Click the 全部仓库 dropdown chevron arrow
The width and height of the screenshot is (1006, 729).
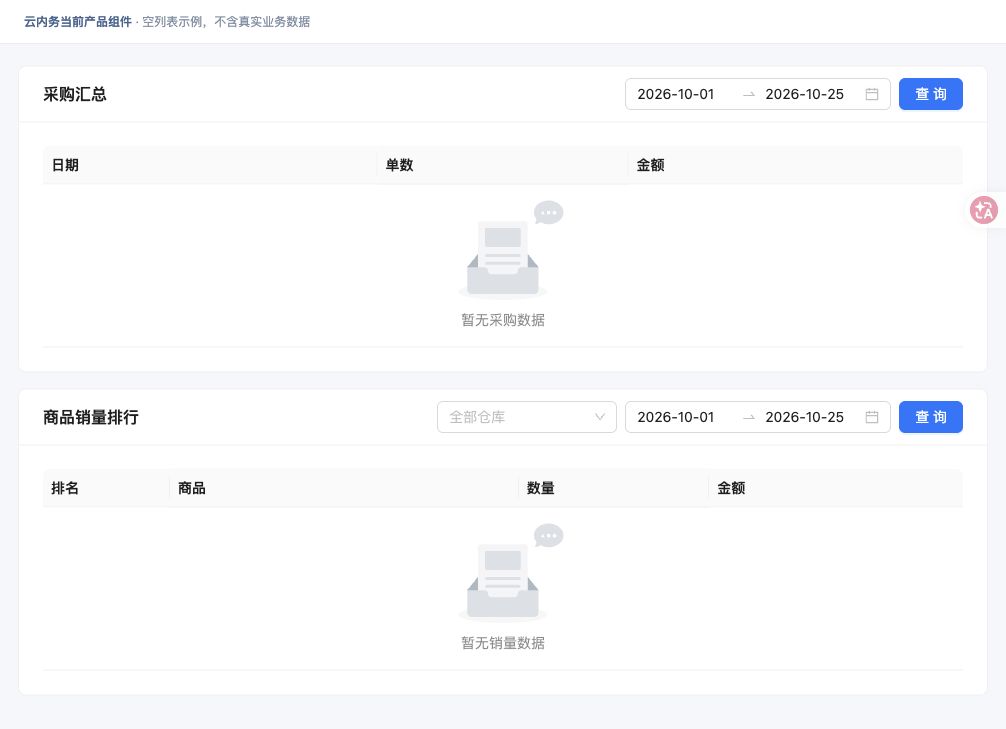tap(600, 417)
